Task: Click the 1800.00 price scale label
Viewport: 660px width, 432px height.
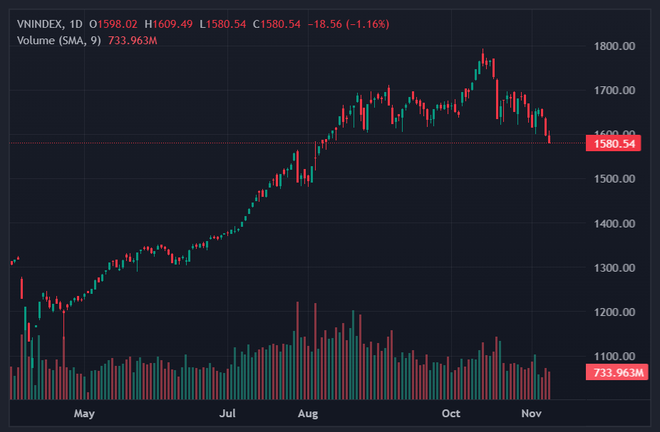Action: (x=615, y=46)
